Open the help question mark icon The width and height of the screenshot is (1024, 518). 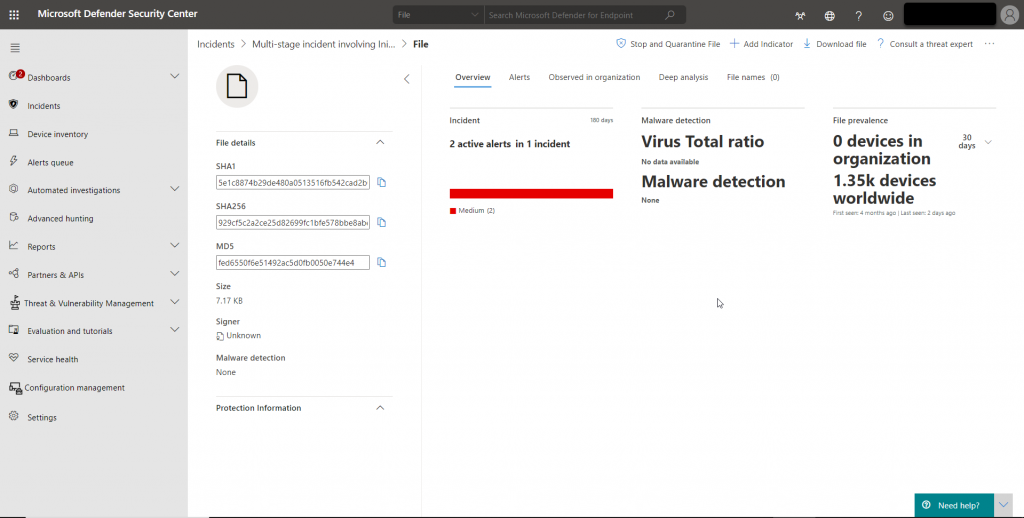coord(859,16)
